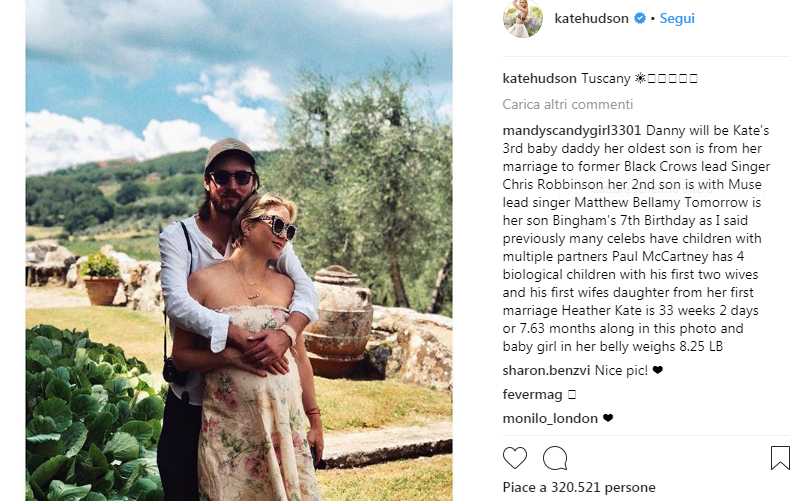Open comment box via speech bubble icon
The height and width of the screenshot is (501, 797).
click(x=555, y=458)
